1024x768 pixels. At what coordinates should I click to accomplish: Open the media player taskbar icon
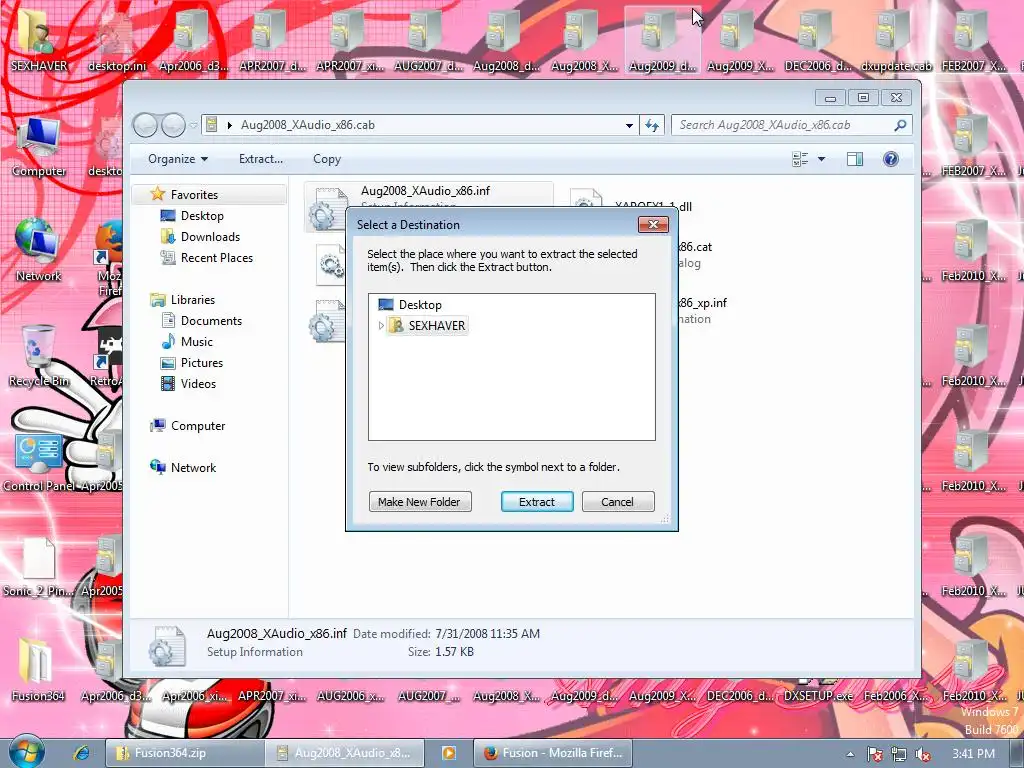coord(449,753)
